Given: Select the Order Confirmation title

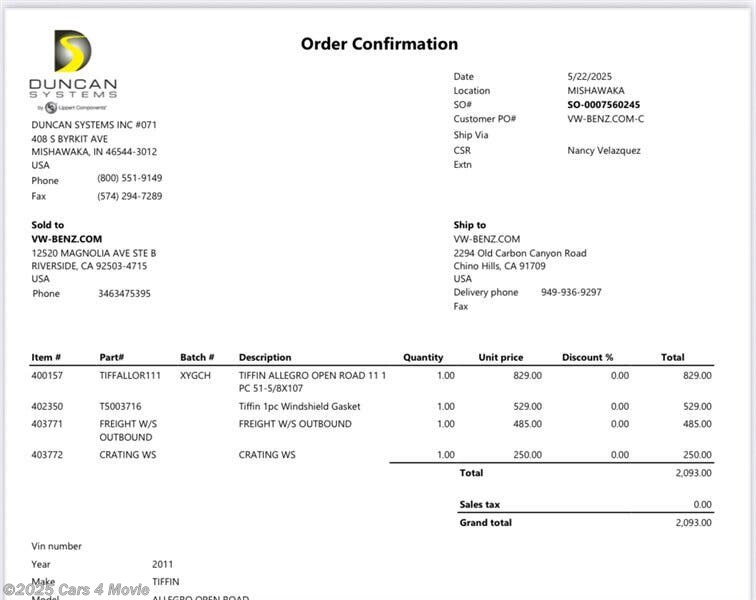Looking at the screenshot, I should [x=379, y=44].
